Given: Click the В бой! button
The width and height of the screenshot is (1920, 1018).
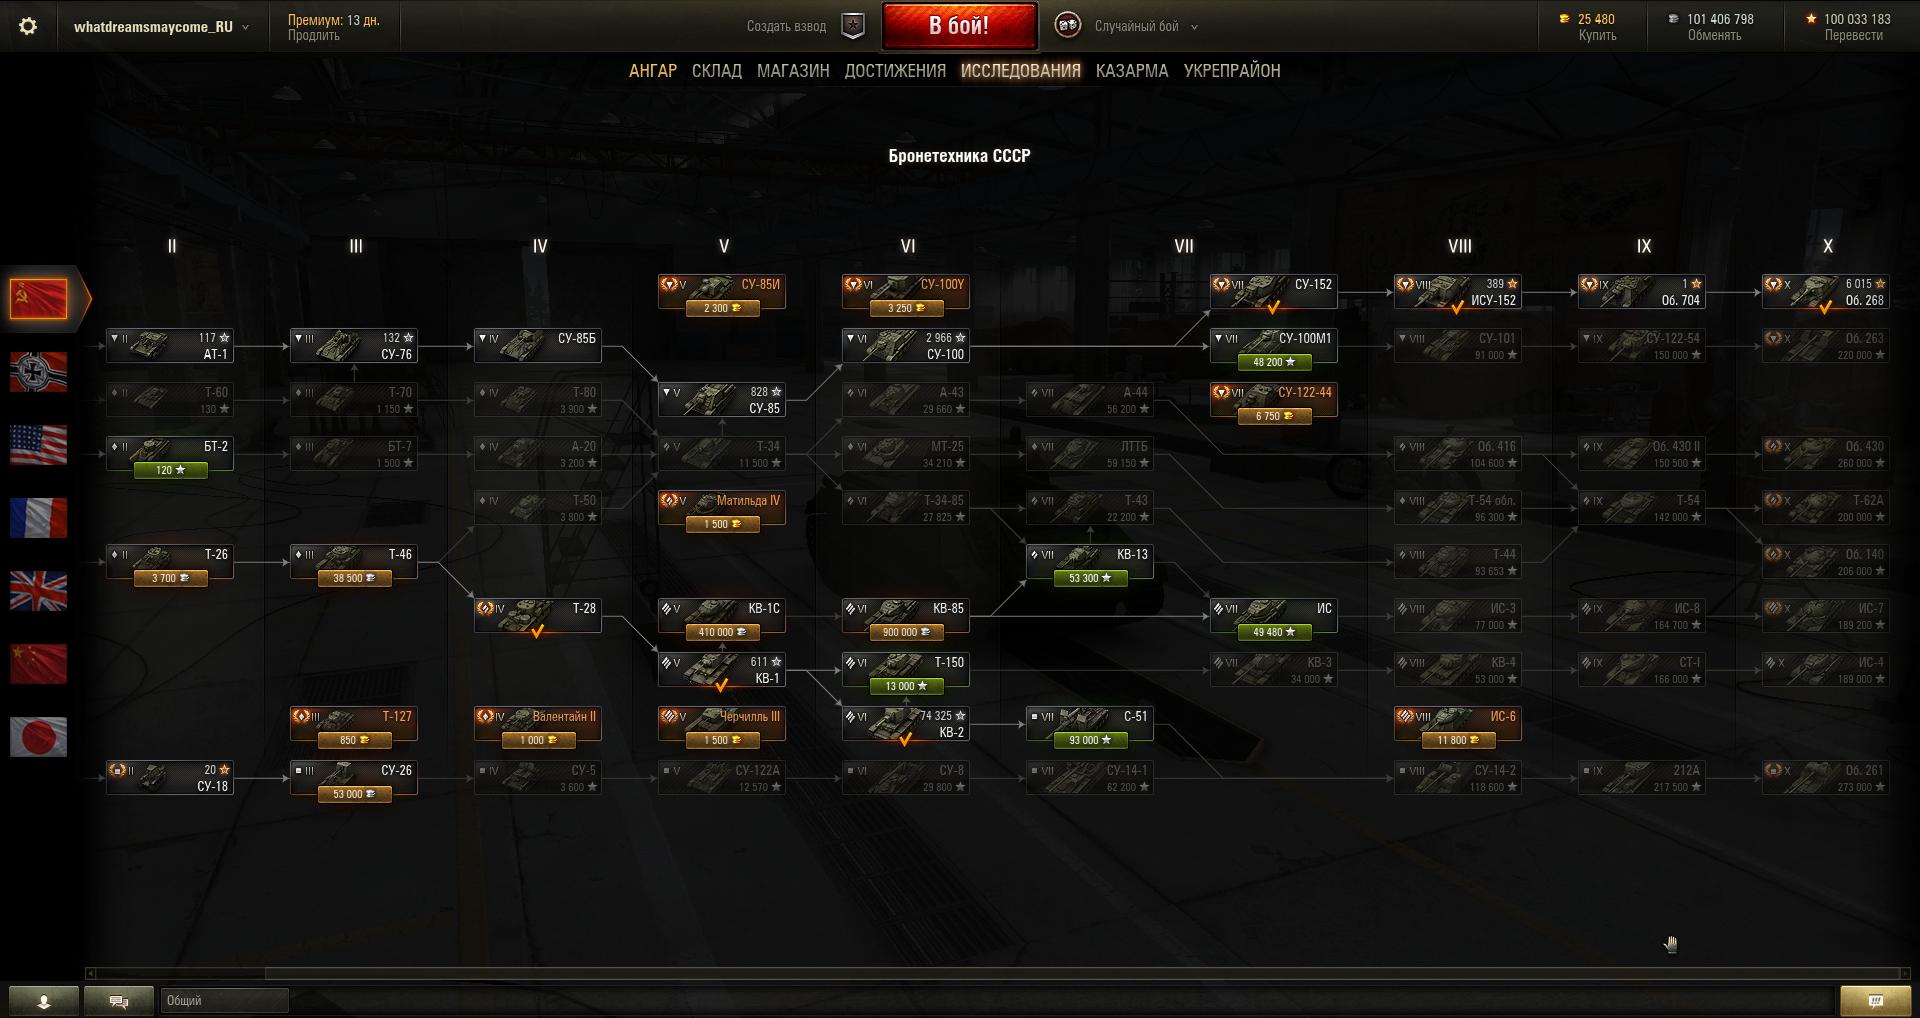Looking at the screenshot, I should pos(959,26).
